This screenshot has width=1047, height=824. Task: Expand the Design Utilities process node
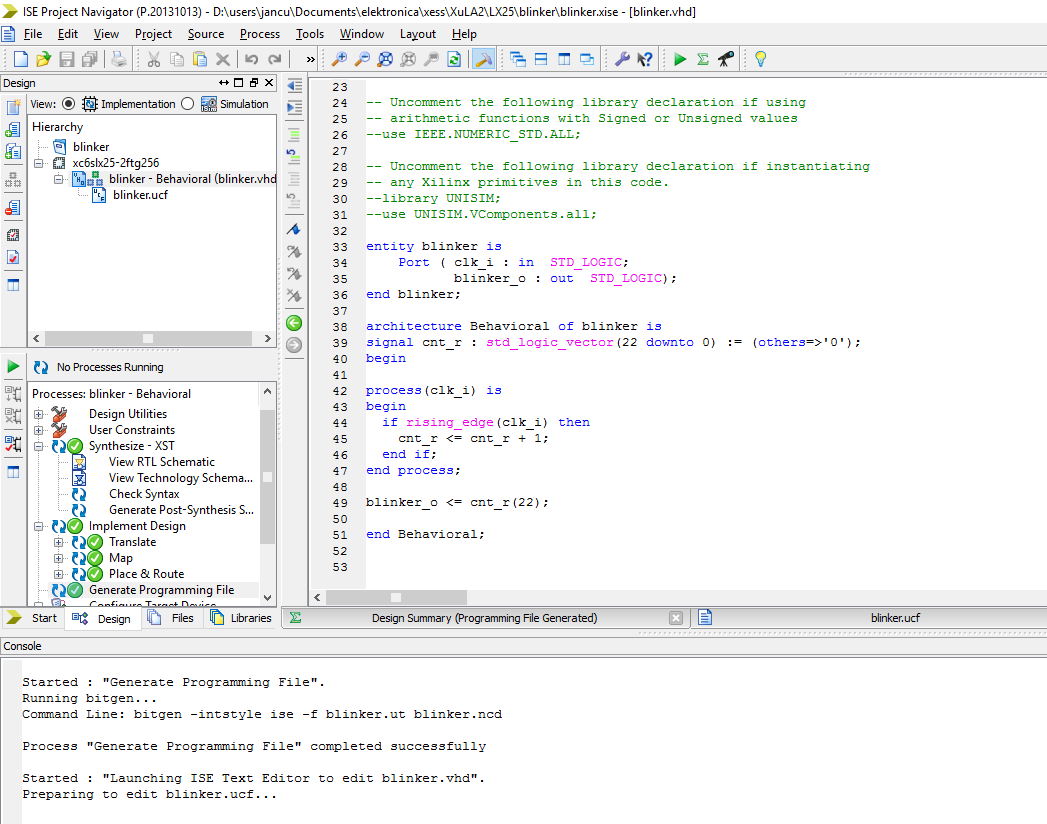pos(39,414)
